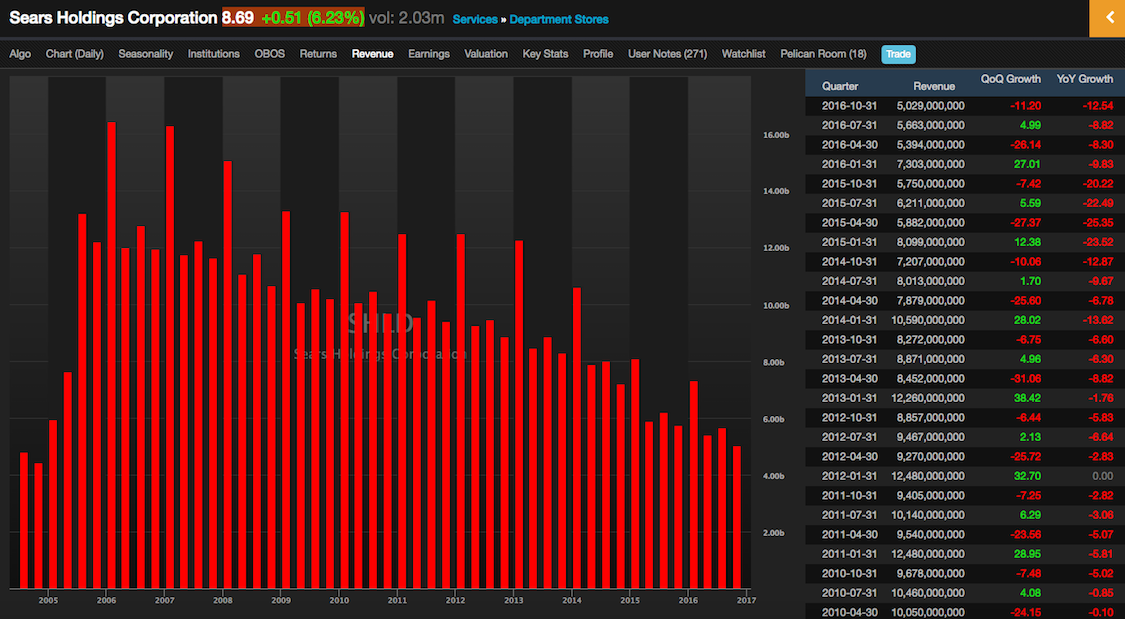Click YoY growth value 0.00
The width and height of the screenshot is (1125, 619).
tap(1103, 476)
